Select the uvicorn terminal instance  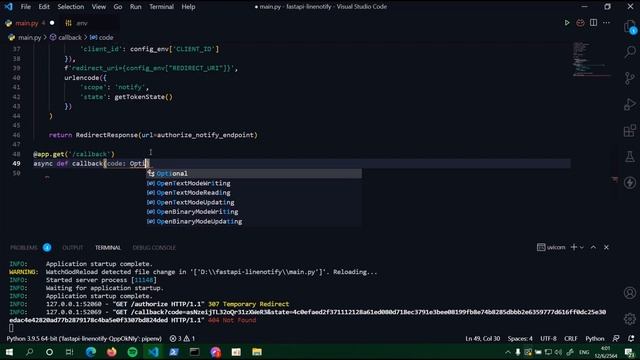[551, 247]
